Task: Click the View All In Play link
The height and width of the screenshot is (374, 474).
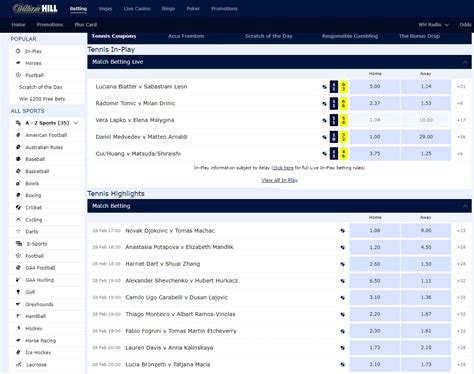Action: click(x=279, y=180)
